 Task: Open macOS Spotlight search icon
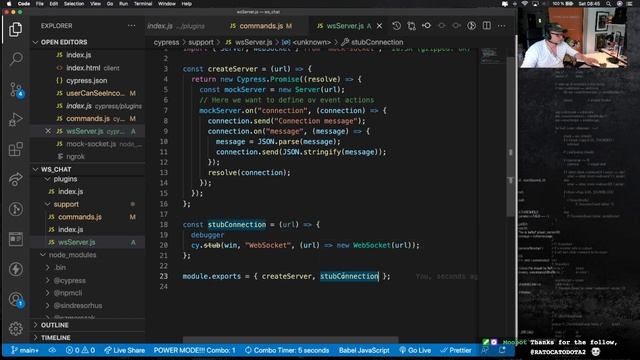pyautogui.click(x=608, y=4)
